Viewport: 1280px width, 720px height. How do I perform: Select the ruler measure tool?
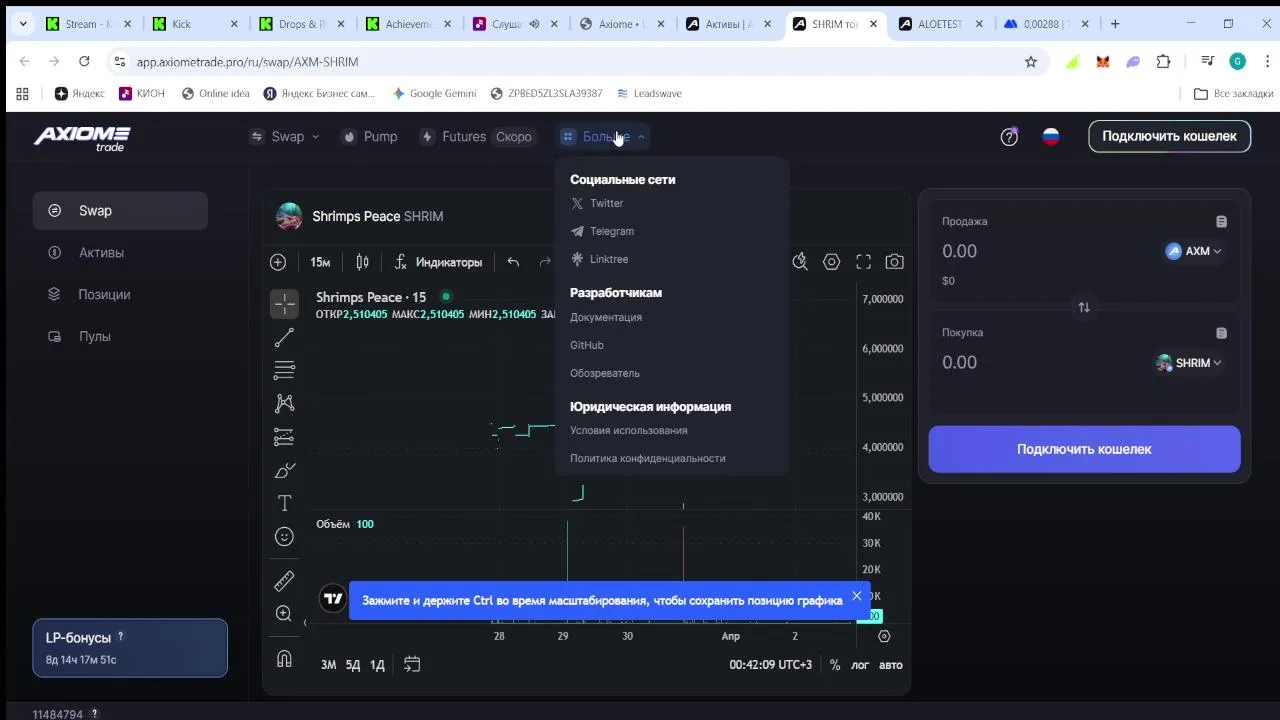[x=284, y=581]
